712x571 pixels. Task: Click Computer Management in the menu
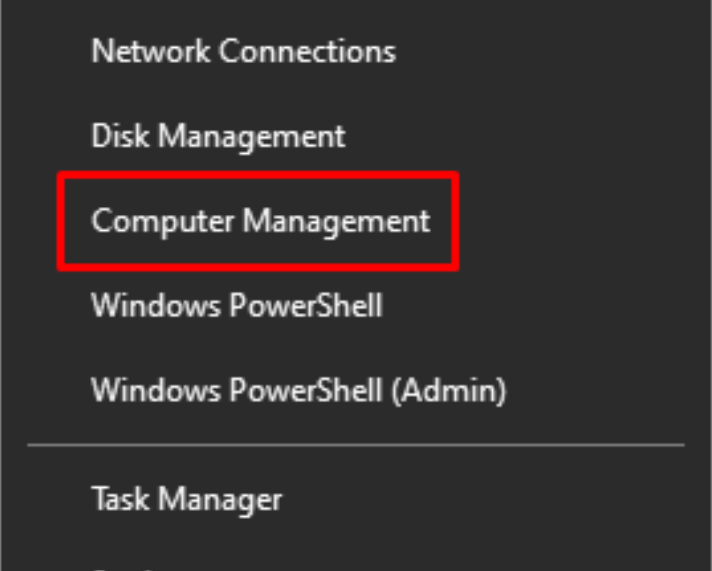pyautogui.click(x=260, y=220)
